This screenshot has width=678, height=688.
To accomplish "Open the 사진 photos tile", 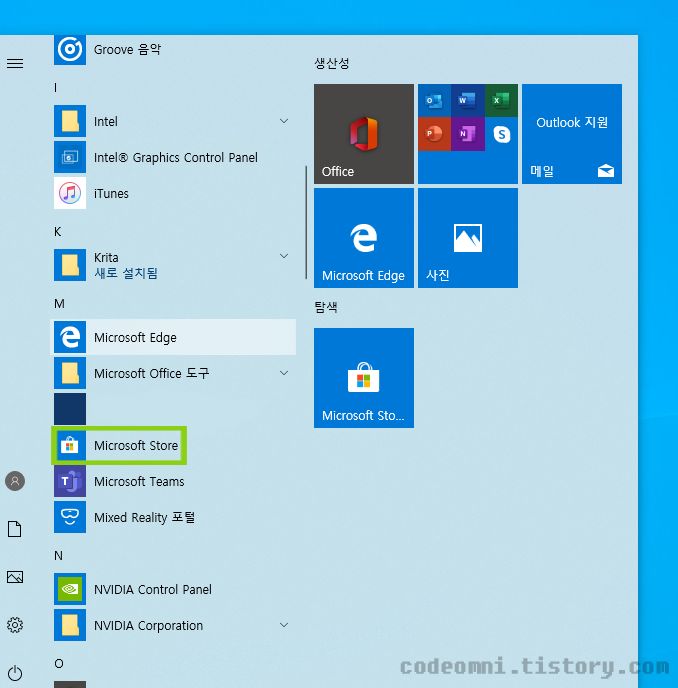I will click(x=468, y=238).
